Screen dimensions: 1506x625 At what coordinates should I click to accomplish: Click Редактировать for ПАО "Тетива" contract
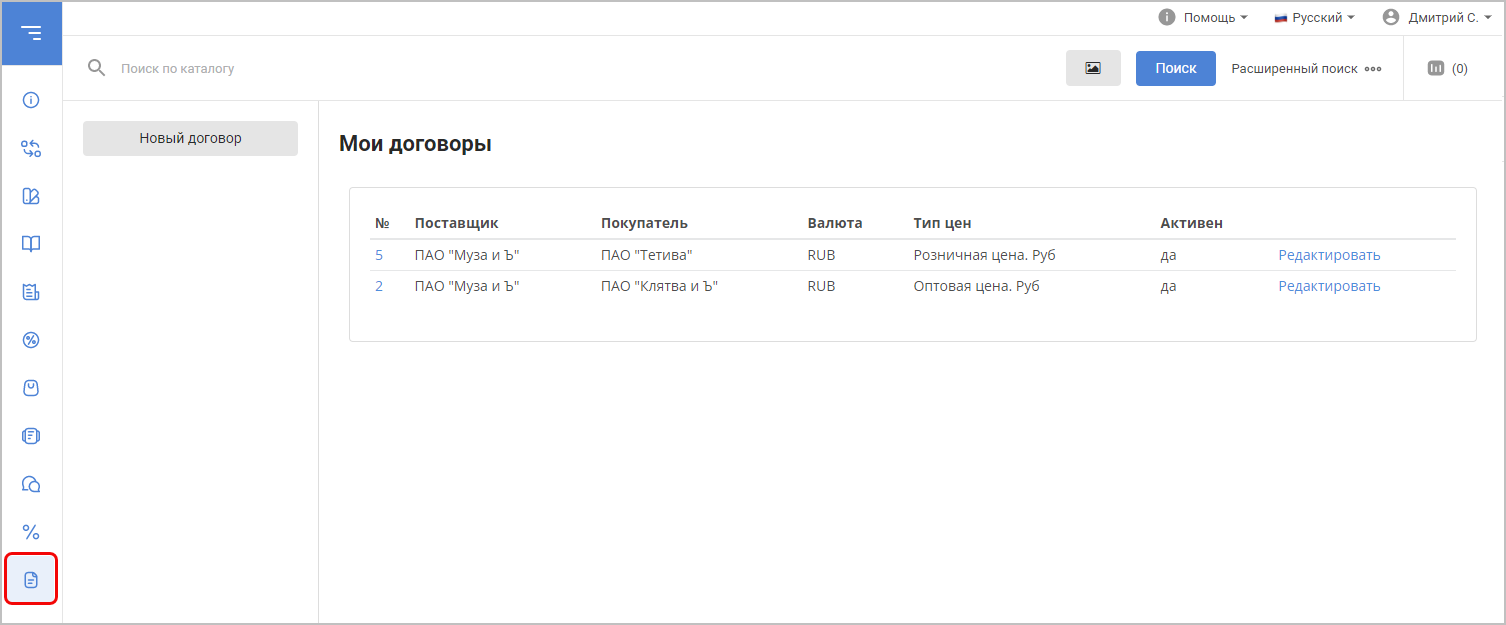(x=1329, y=255)
